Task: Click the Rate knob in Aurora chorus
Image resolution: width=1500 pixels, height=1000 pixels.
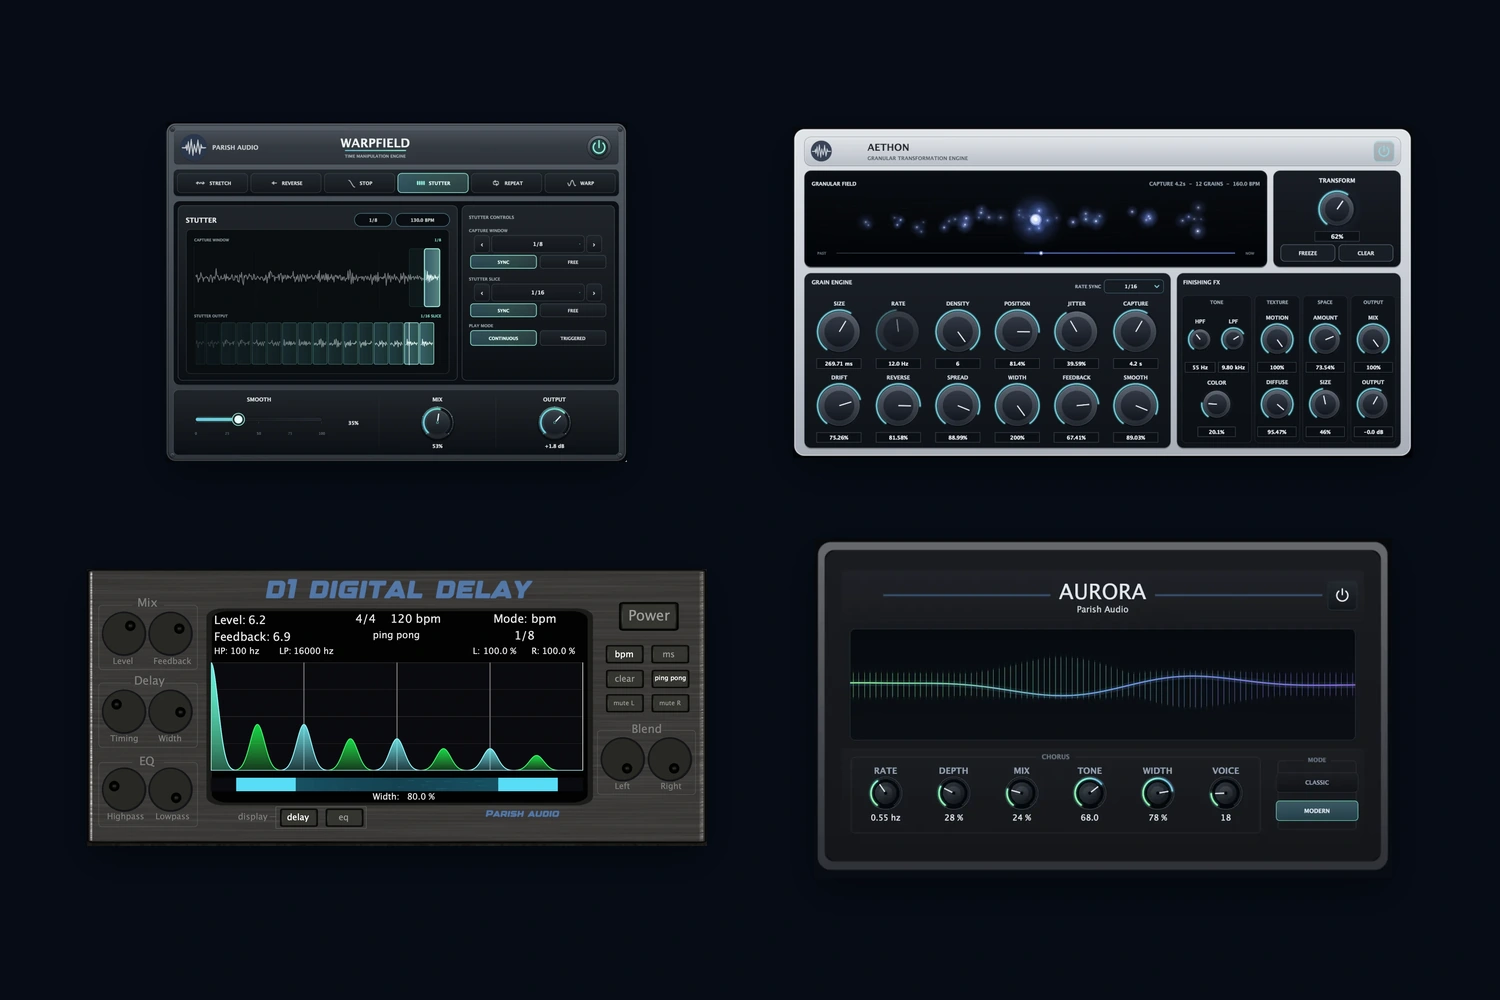Action: point(885,793)
